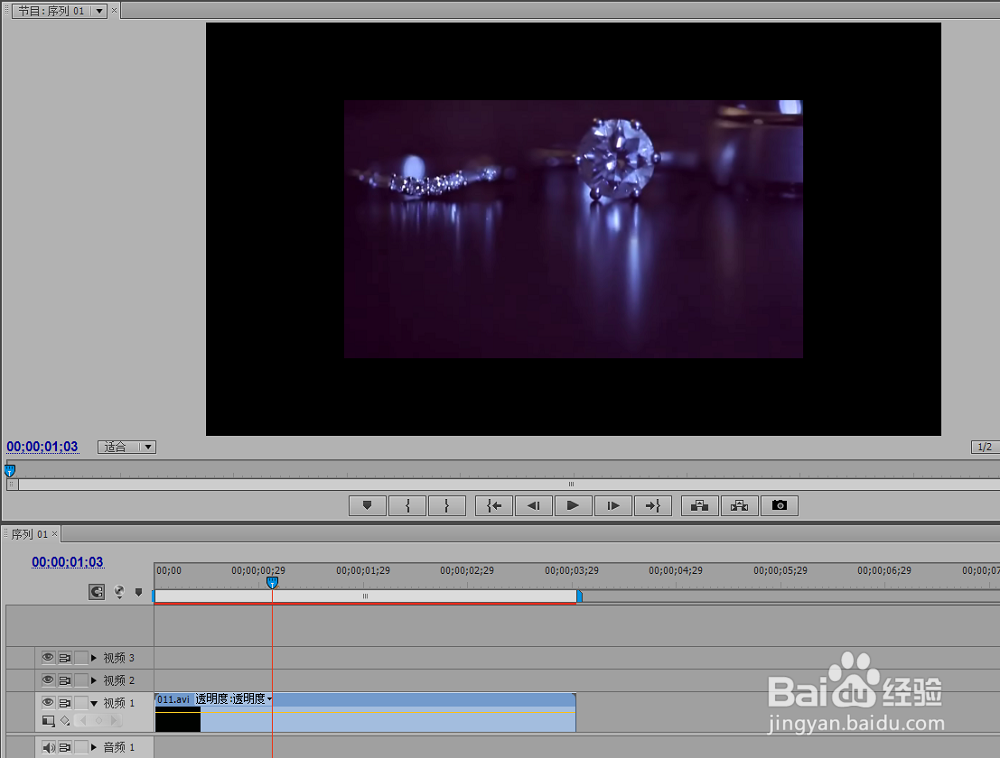Viewport: 1000px width, 758px height.
Task: Select the 011.avi clip on 视频 1
Action: [365, 713]
